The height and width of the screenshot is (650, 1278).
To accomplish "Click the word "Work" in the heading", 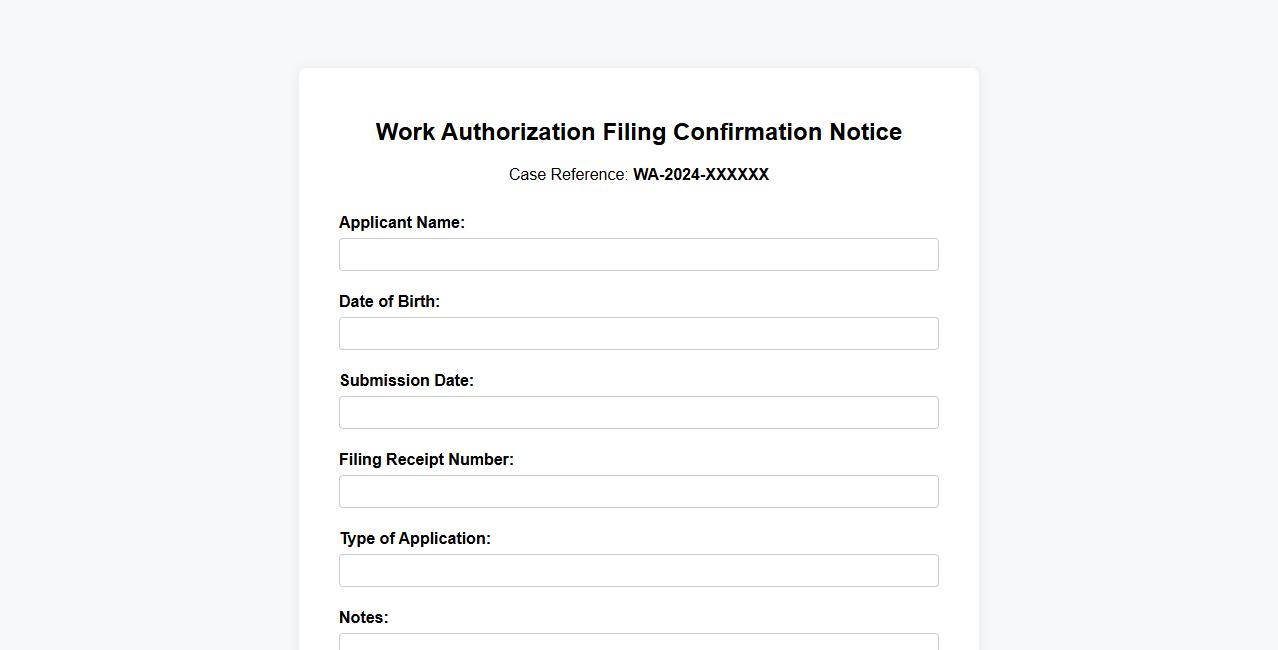I will 405,132.
